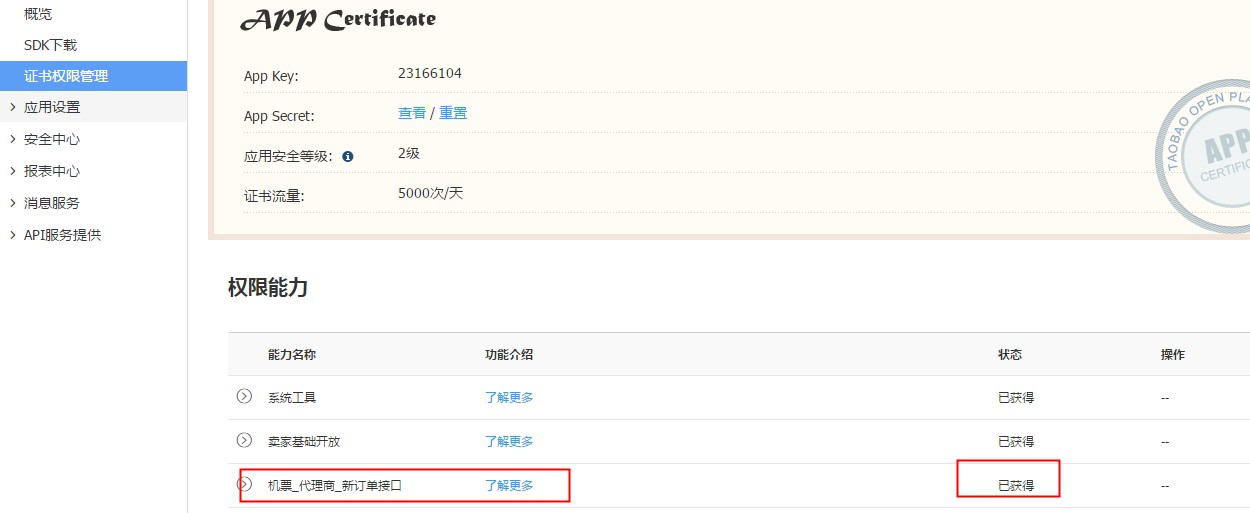Expand the 系统工具 row
The width and height of the screenshot is (1250, 513).
click(244, 396)
